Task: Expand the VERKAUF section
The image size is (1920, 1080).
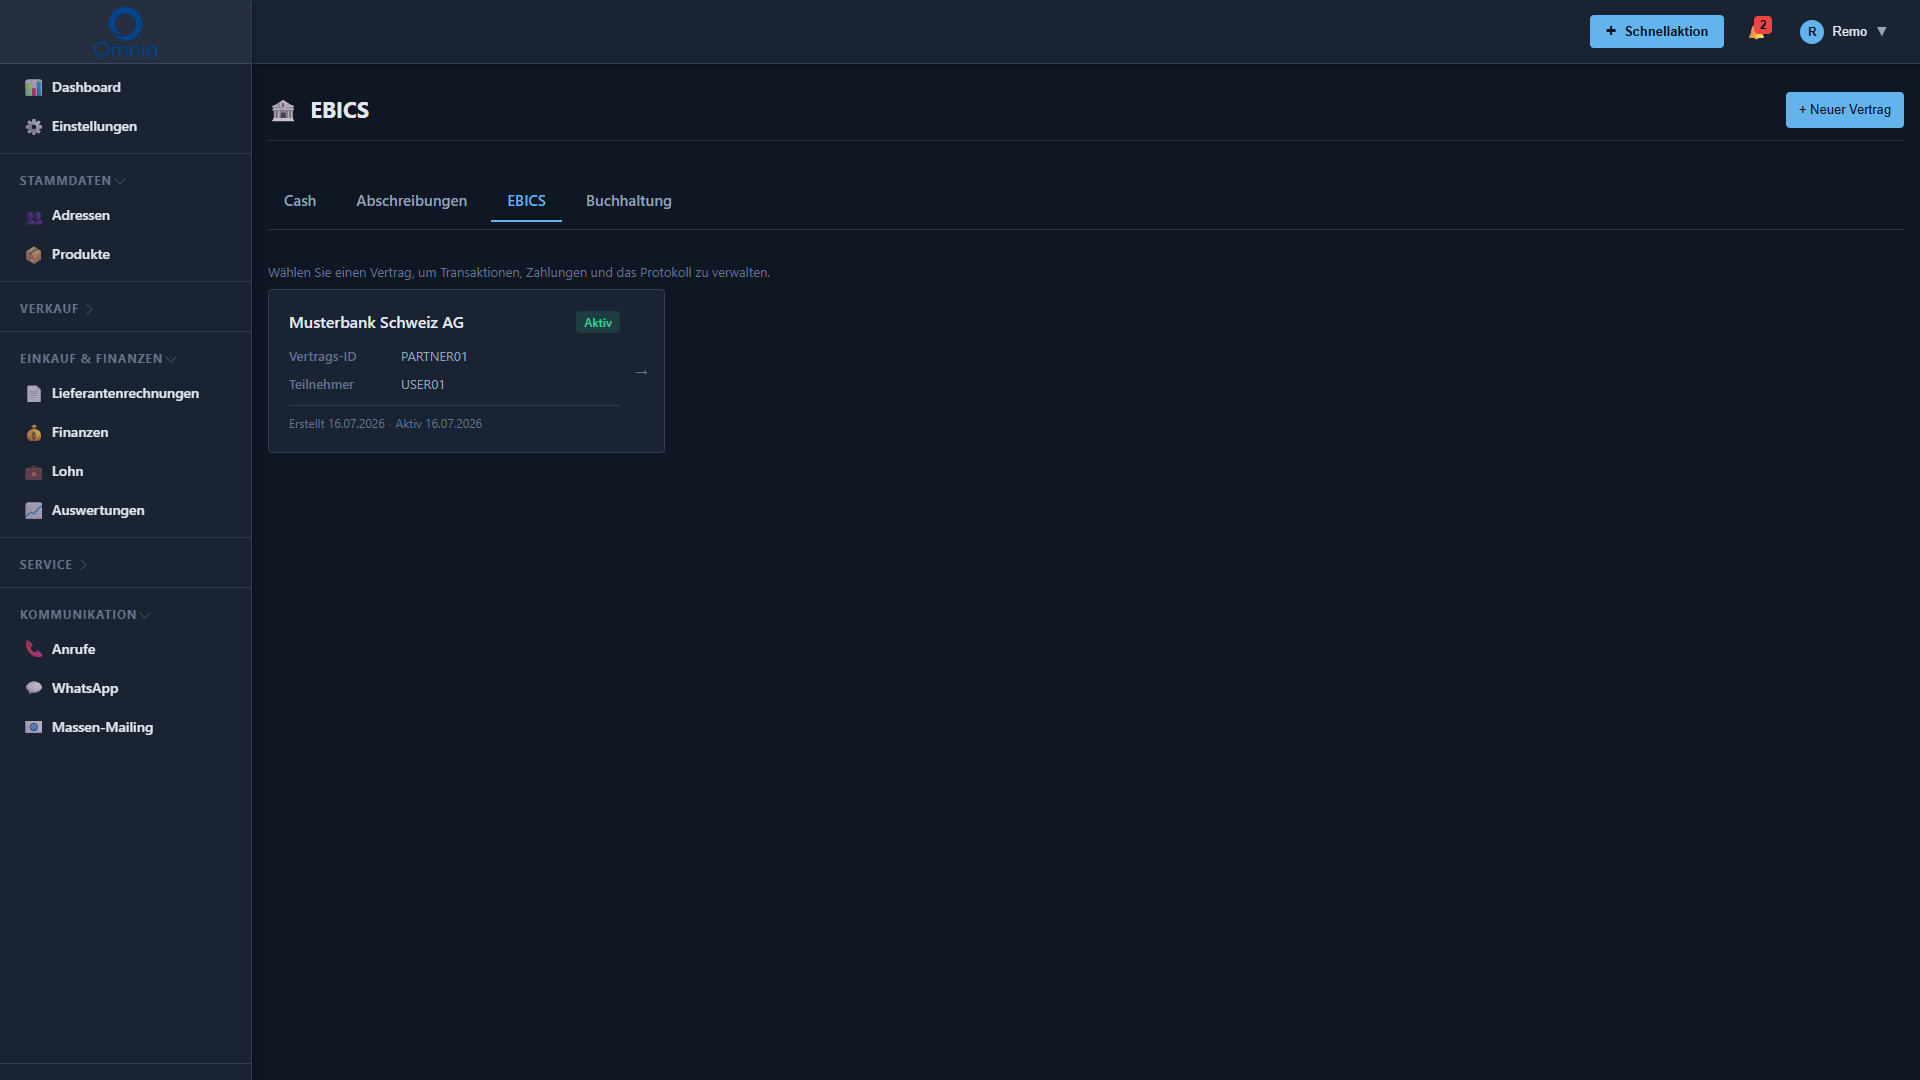Action: (x=56, y=309)
